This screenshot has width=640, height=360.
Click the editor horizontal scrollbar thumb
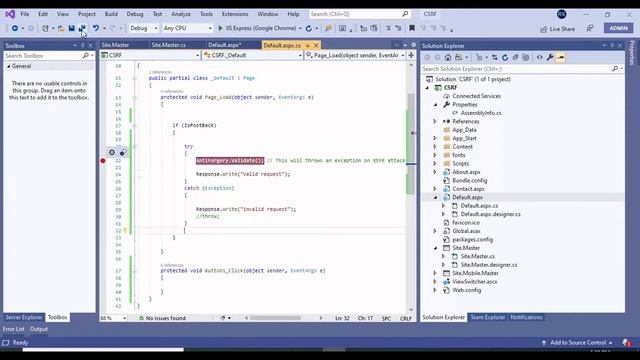(x=276, y=318)
